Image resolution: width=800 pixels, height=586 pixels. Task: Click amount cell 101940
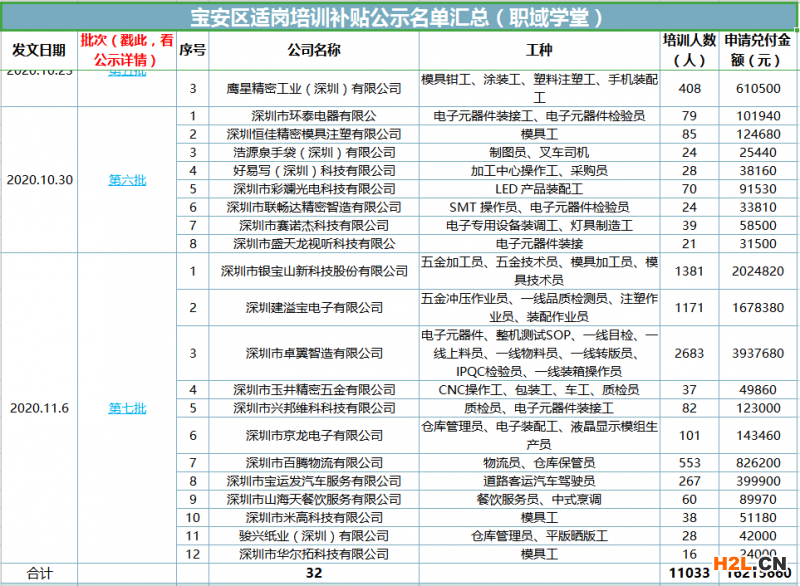(758, 116)
